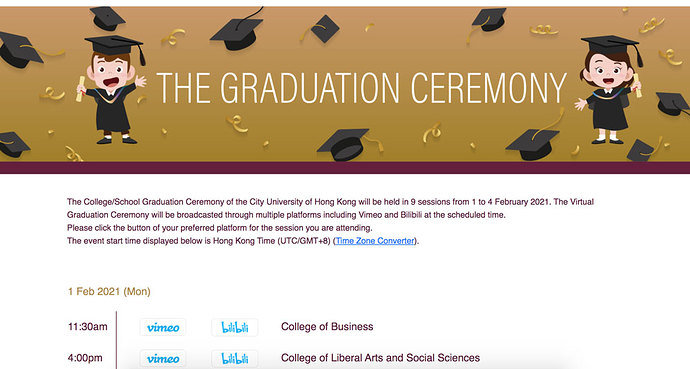Viewport: 690px width, 369px height.
Task: Click the College of Business session name
Action: pos(327,327)
